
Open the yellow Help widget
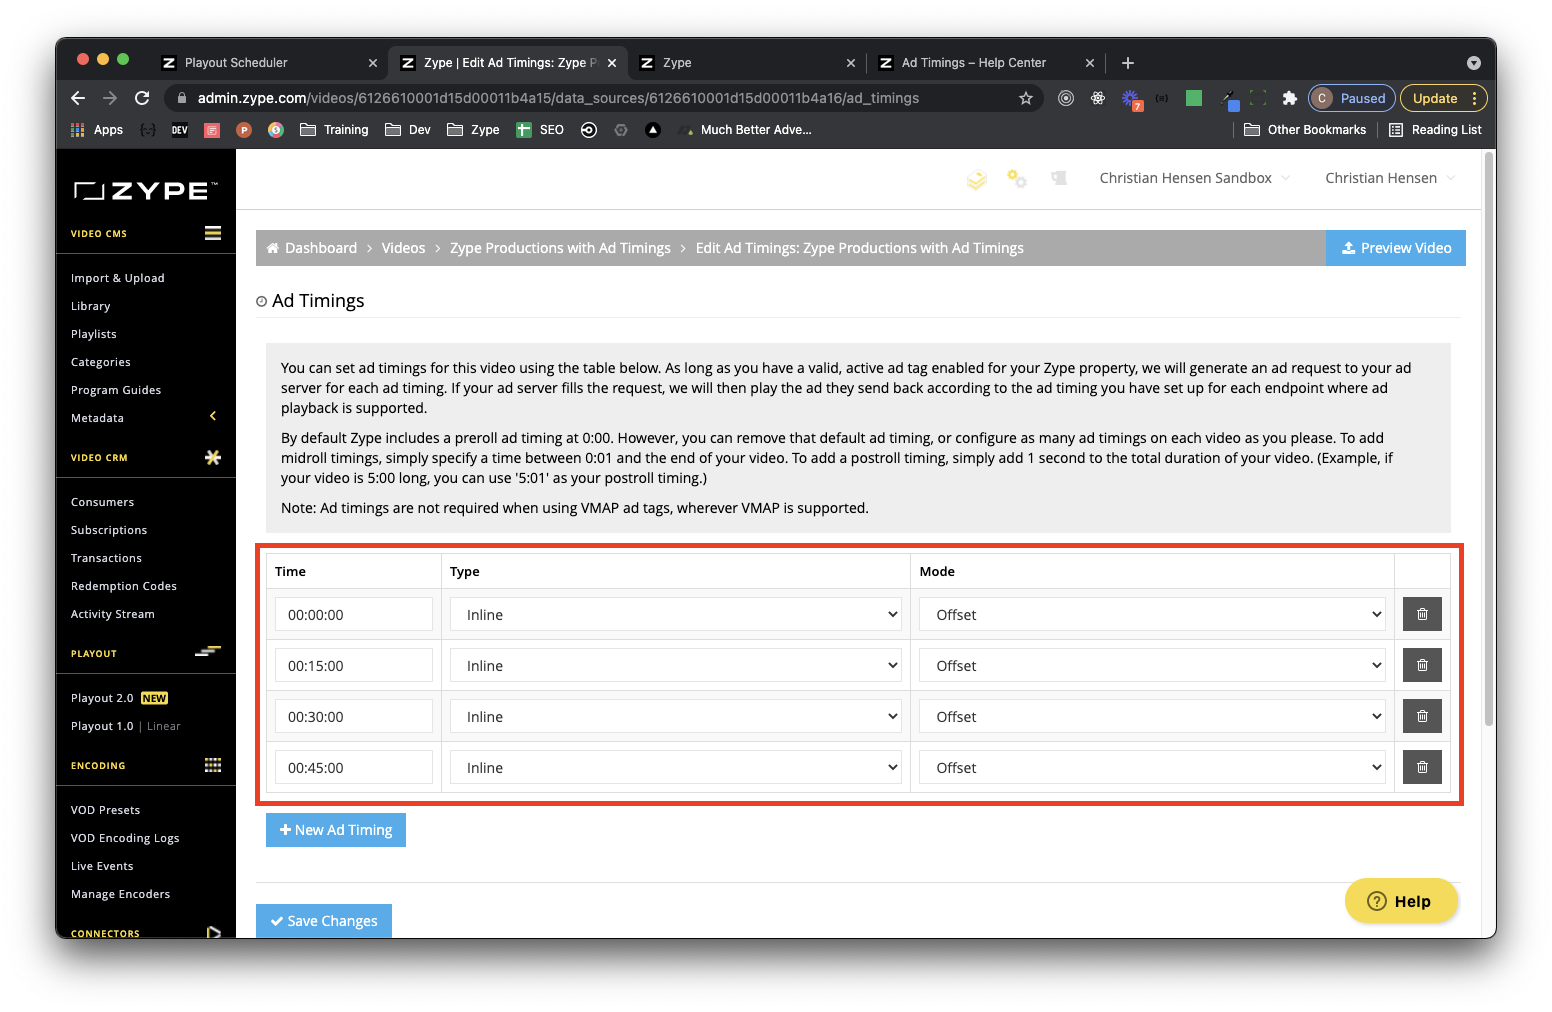(1401, 901)
